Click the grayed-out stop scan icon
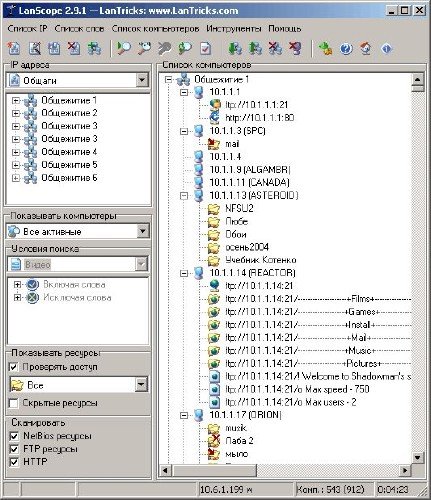 (x=165, y=49)
